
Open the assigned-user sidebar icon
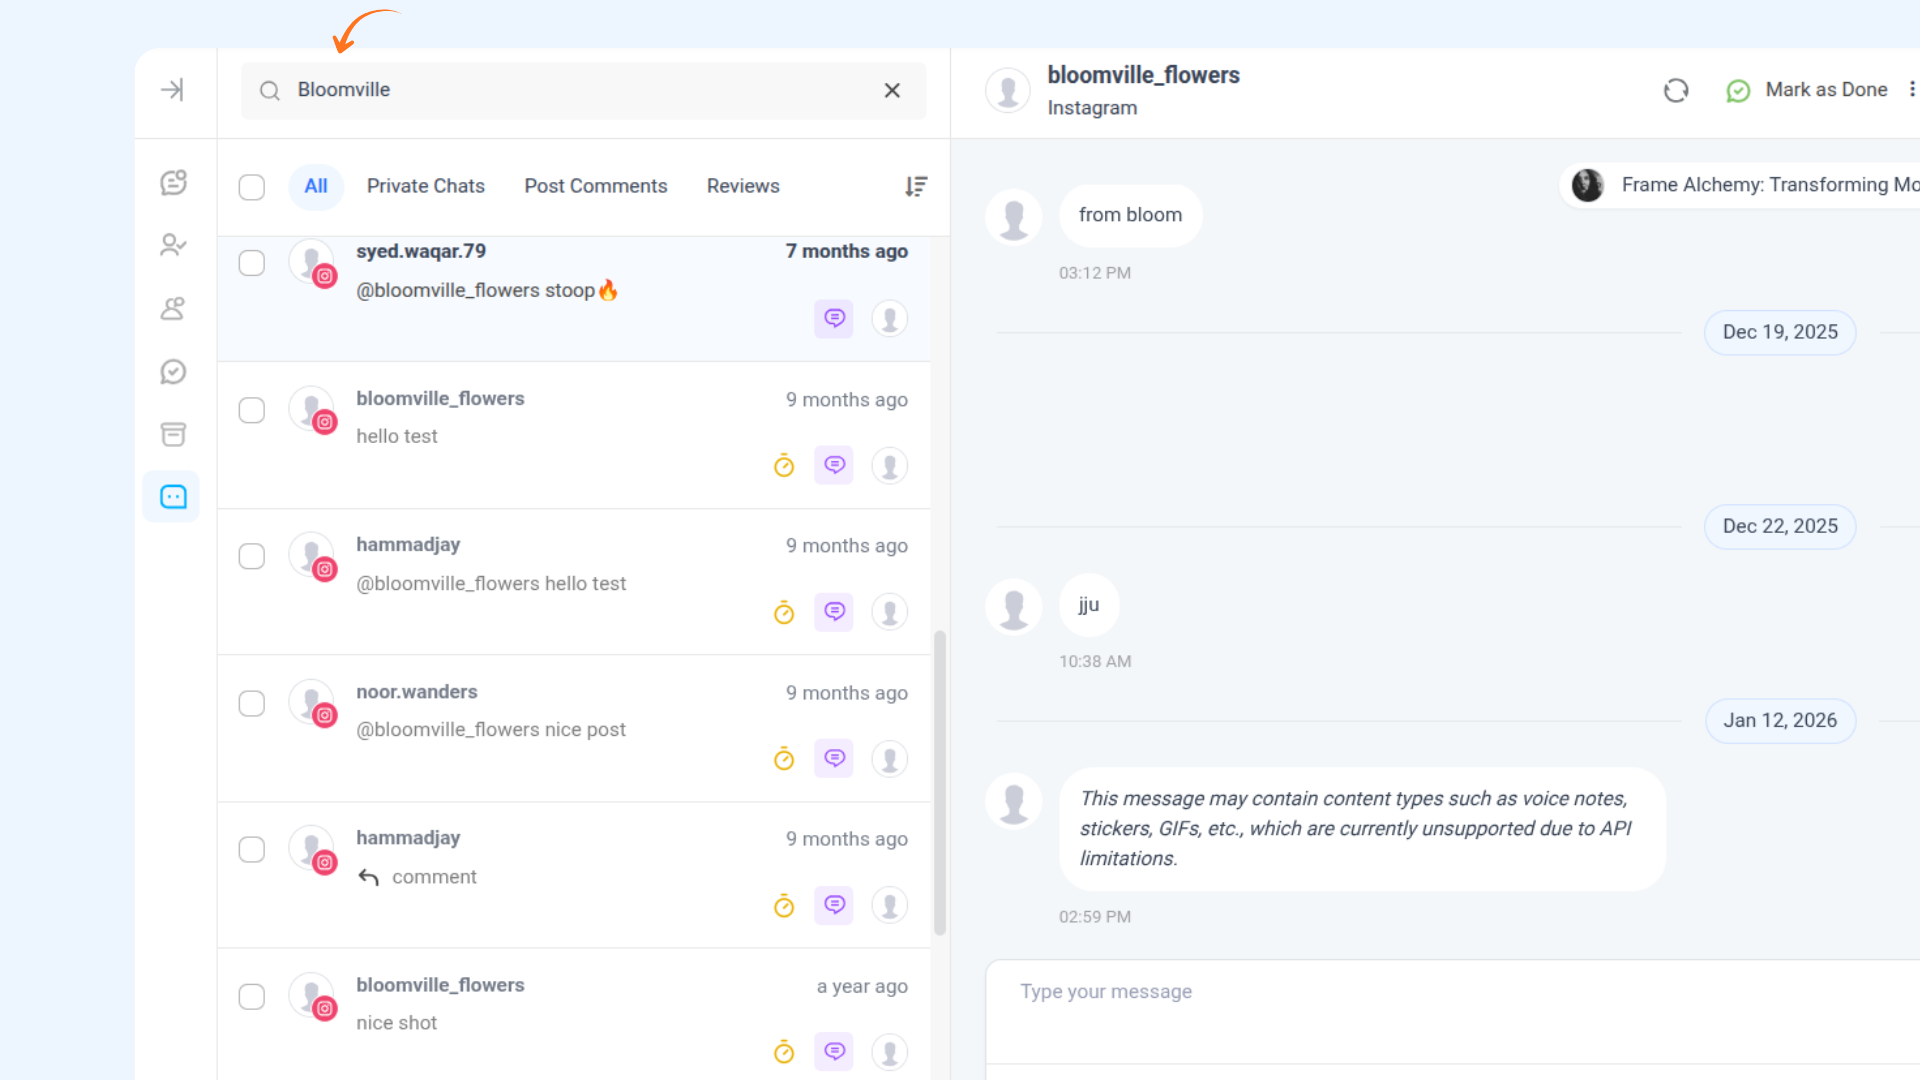pyautogui.click(x=173, y=245)
